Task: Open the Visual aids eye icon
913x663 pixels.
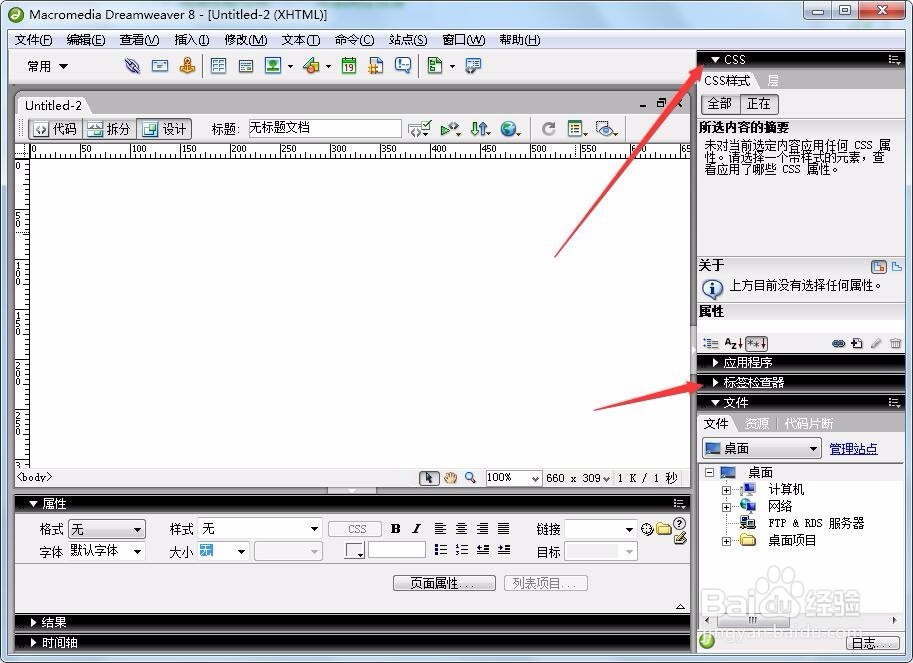Action: coord(606,129)
